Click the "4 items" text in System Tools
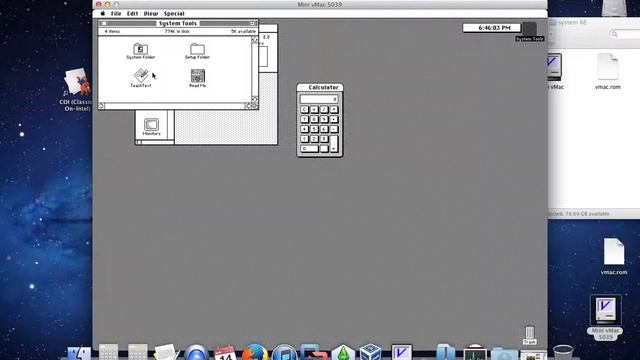 pyautogui.click(x=112, y=31)
